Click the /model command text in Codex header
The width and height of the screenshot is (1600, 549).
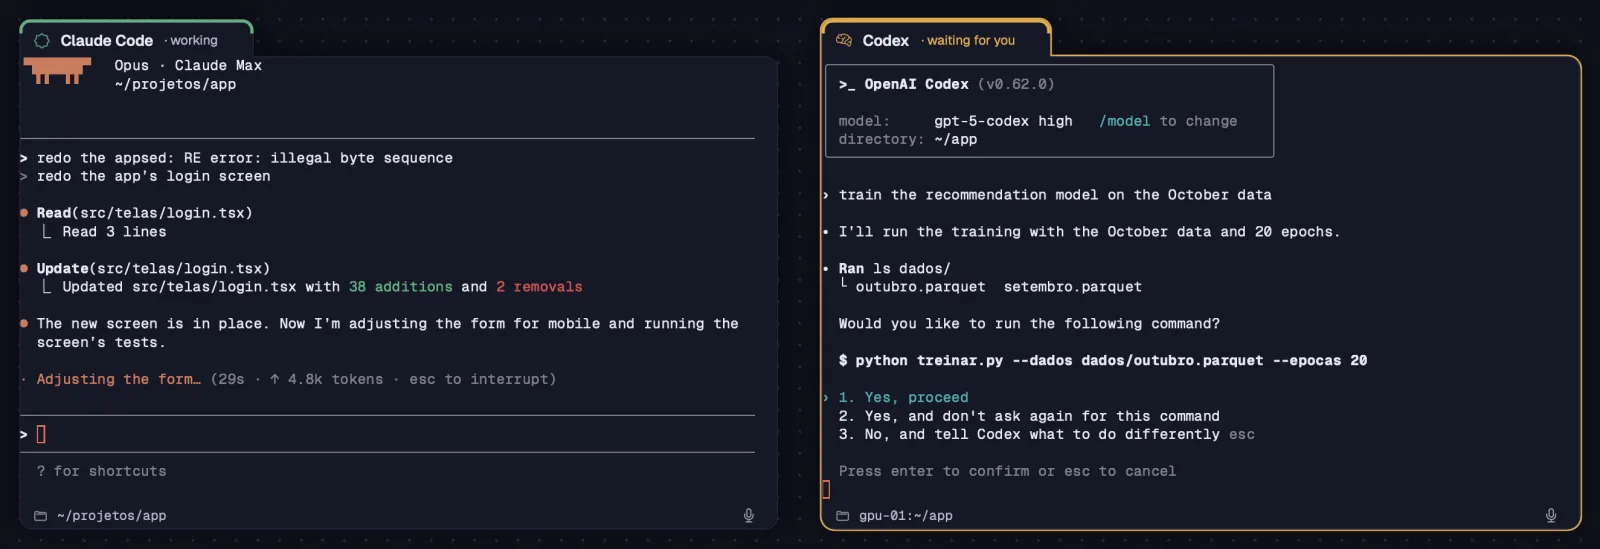pyautogui.click(x=1124, y=121)
